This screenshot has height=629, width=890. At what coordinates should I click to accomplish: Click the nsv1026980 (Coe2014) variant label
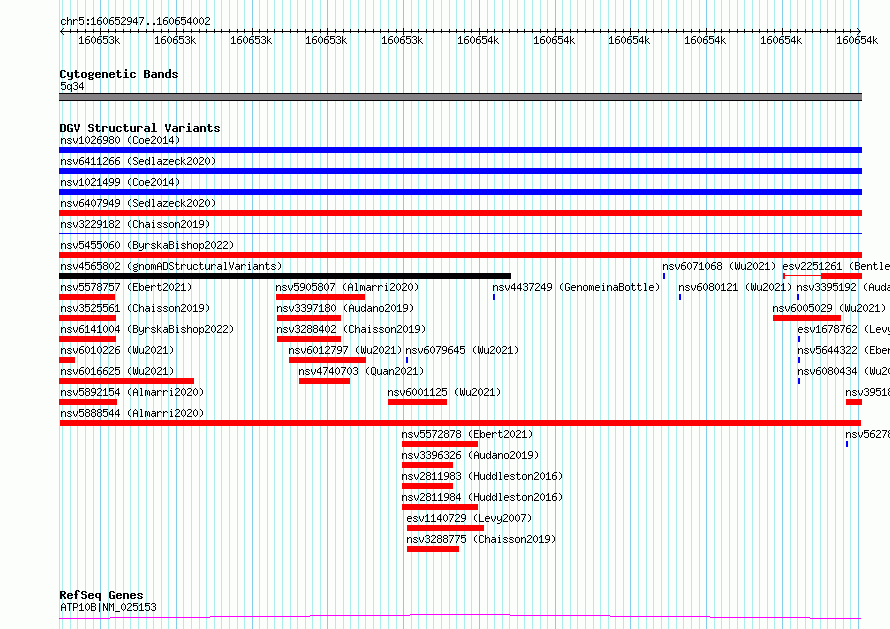tap(120, 140)
